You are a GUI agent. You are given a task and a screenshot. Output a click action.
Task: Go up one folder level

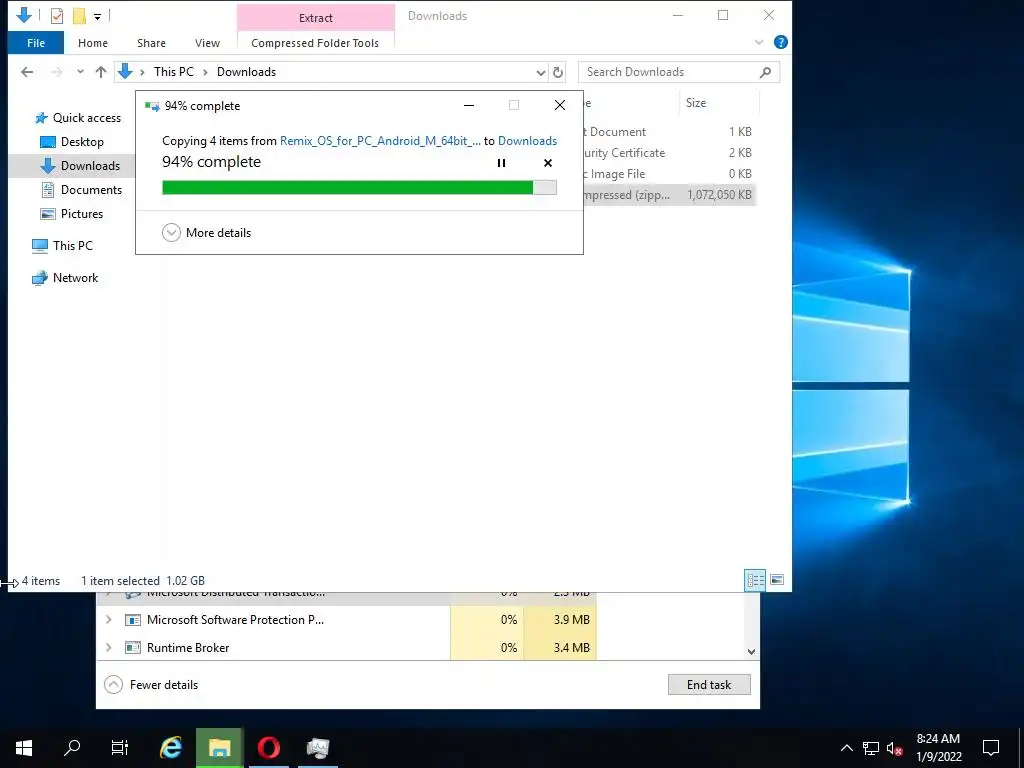(x=101, y=72)
